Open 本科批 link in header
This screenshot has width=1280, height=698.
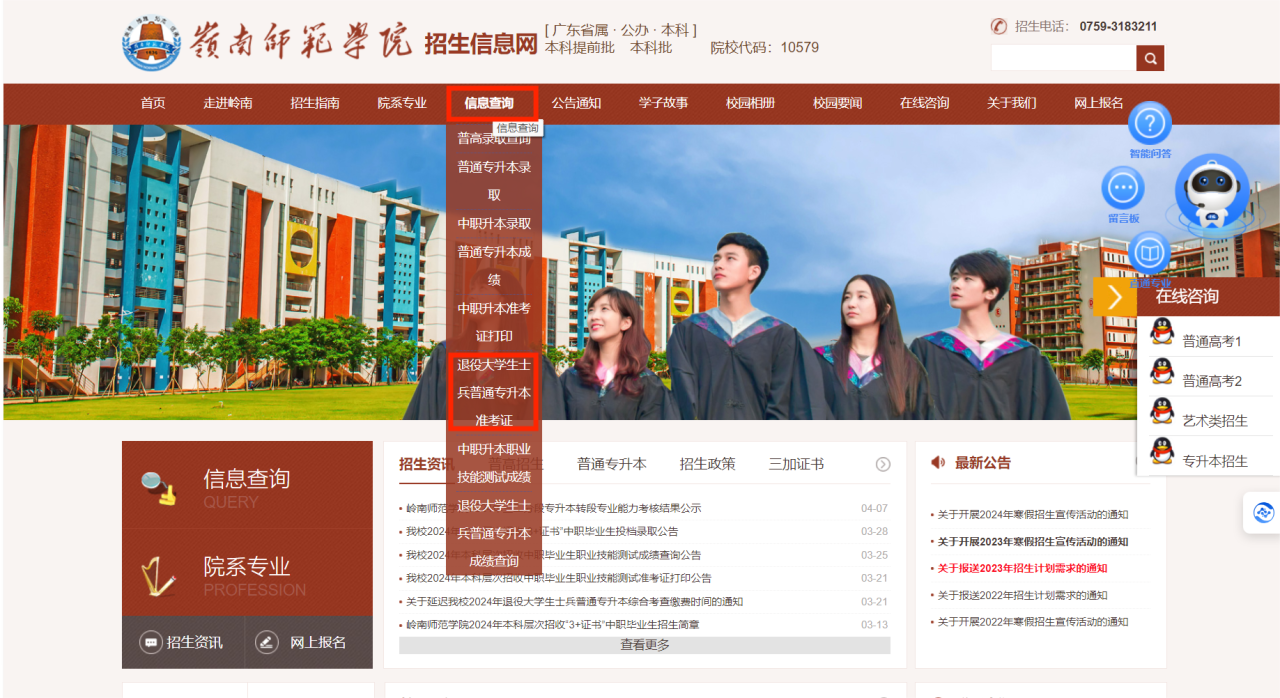[x=651, y=47]
